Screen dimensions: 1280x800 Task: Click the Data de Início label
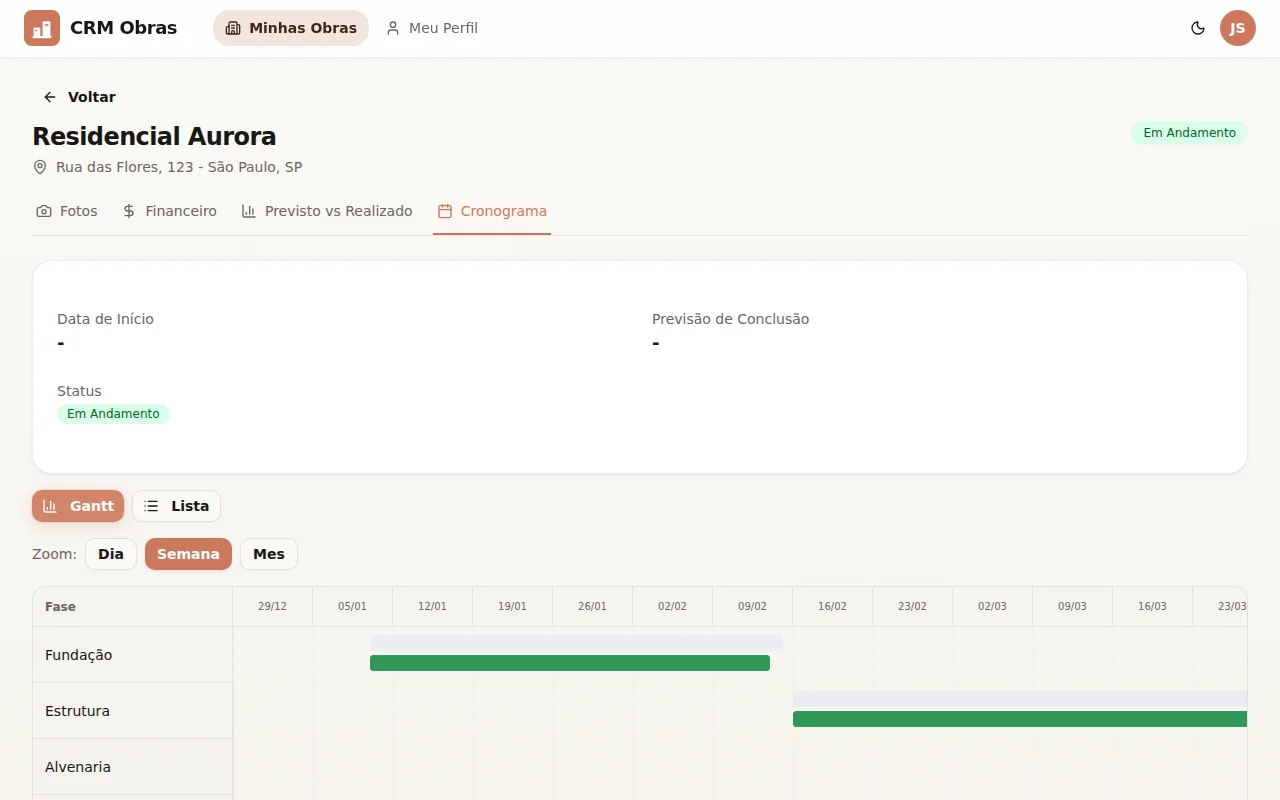coord(105,319)
